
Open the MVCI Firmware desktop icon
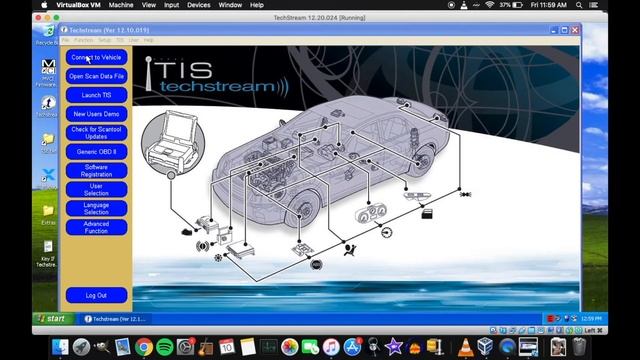[x=47, y=73]
